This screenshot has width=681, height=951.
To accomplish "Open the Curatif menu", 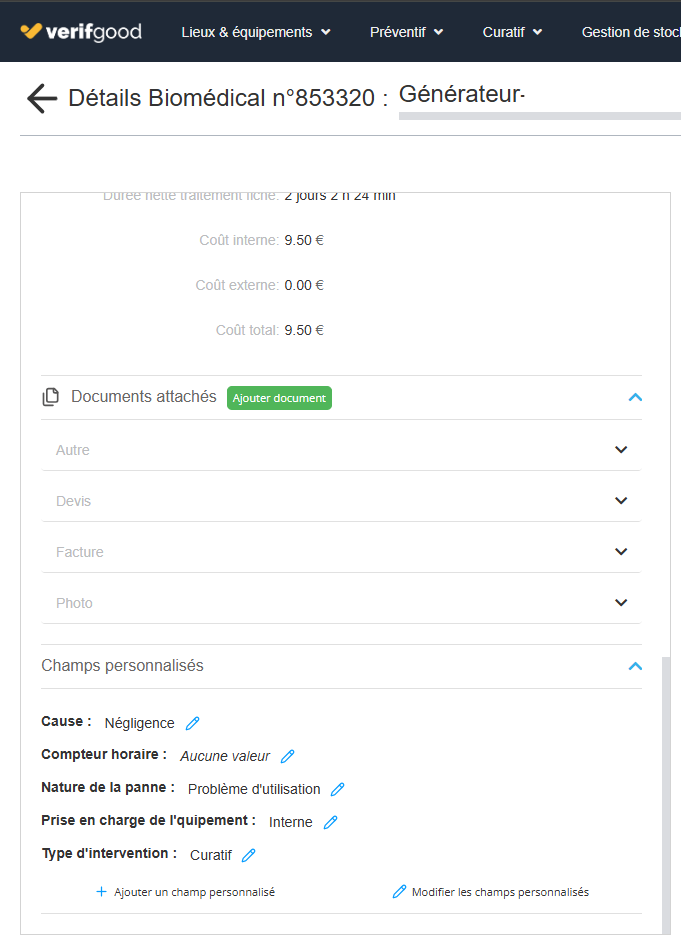I will [x=512, y=32].
